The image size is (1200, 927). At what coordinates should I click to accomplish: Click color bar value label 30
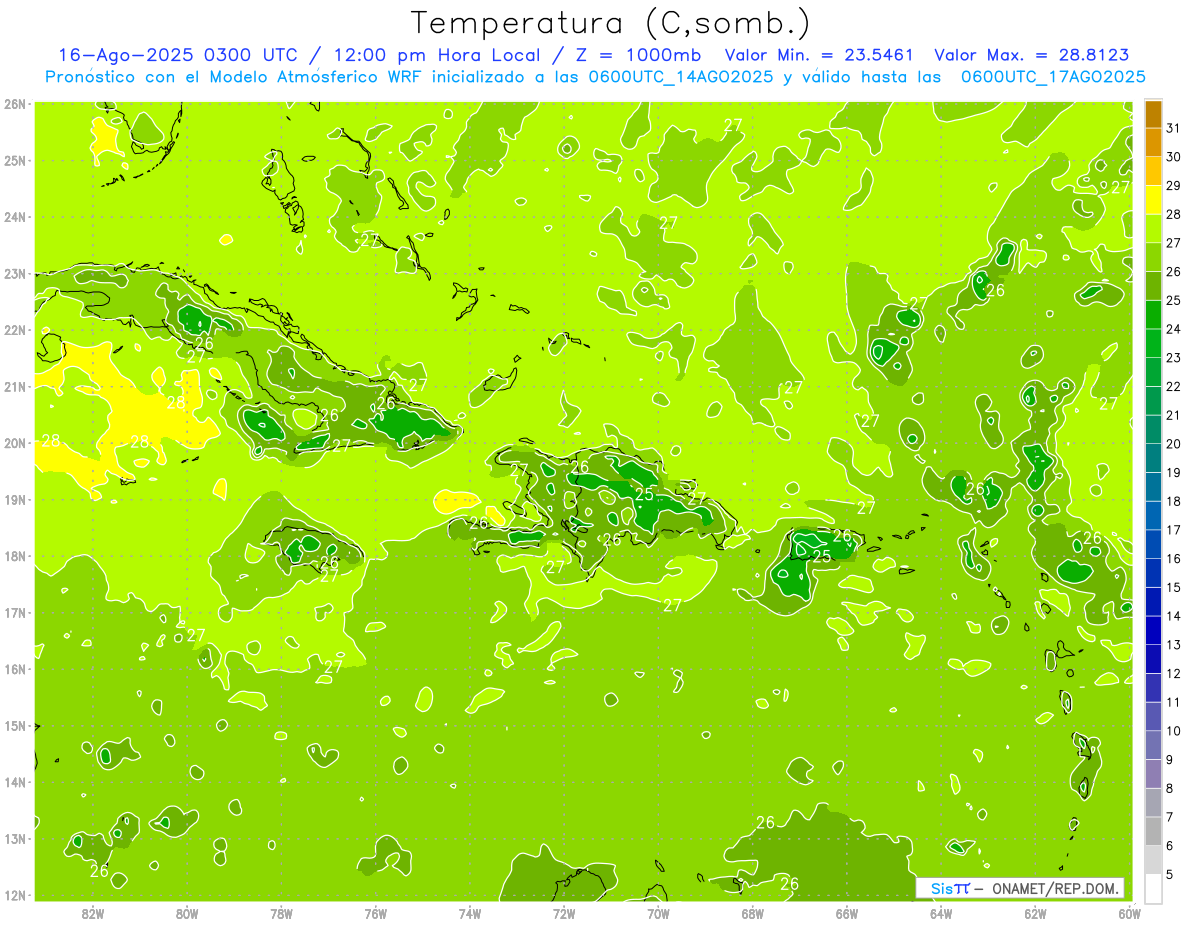point(1174,157)
